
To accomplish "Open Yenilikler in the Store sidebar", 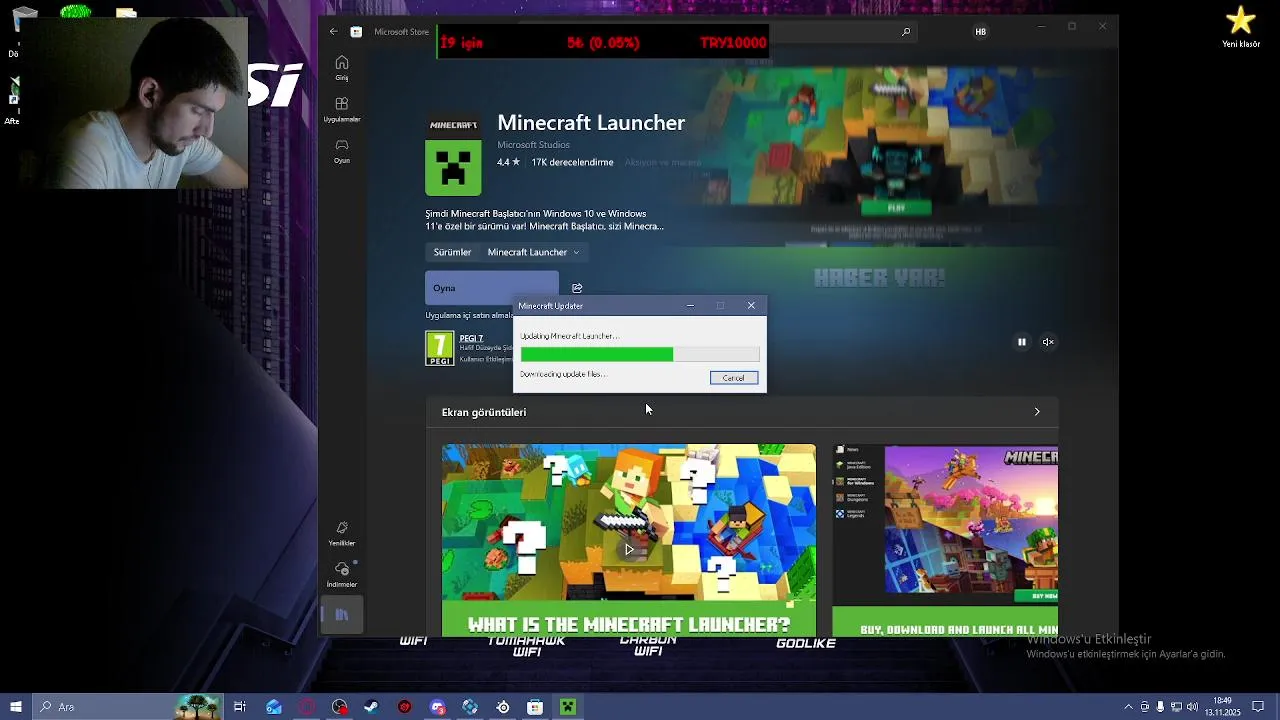I will coord(342,533).
